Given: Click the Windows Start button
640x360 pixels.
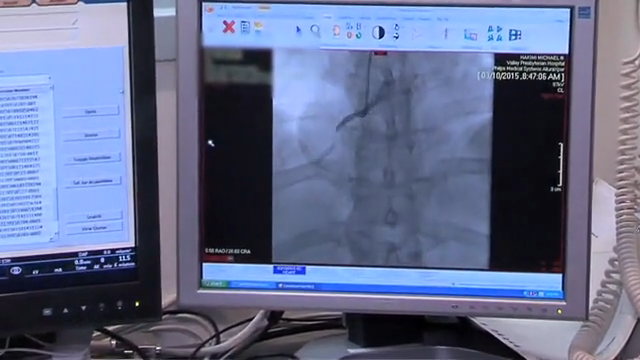Looking at the screenshot, I should [215, 284].
